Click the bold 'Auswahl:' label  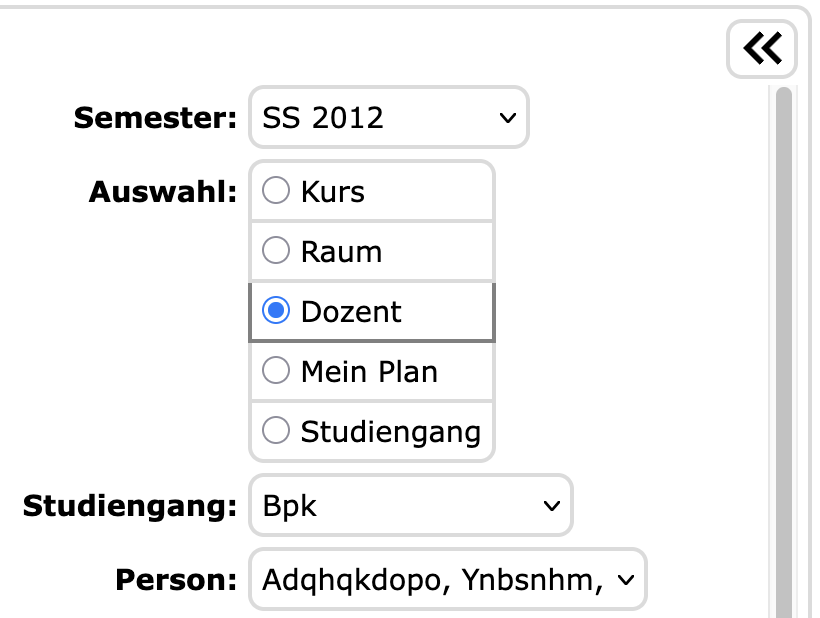tap(162, 191)
